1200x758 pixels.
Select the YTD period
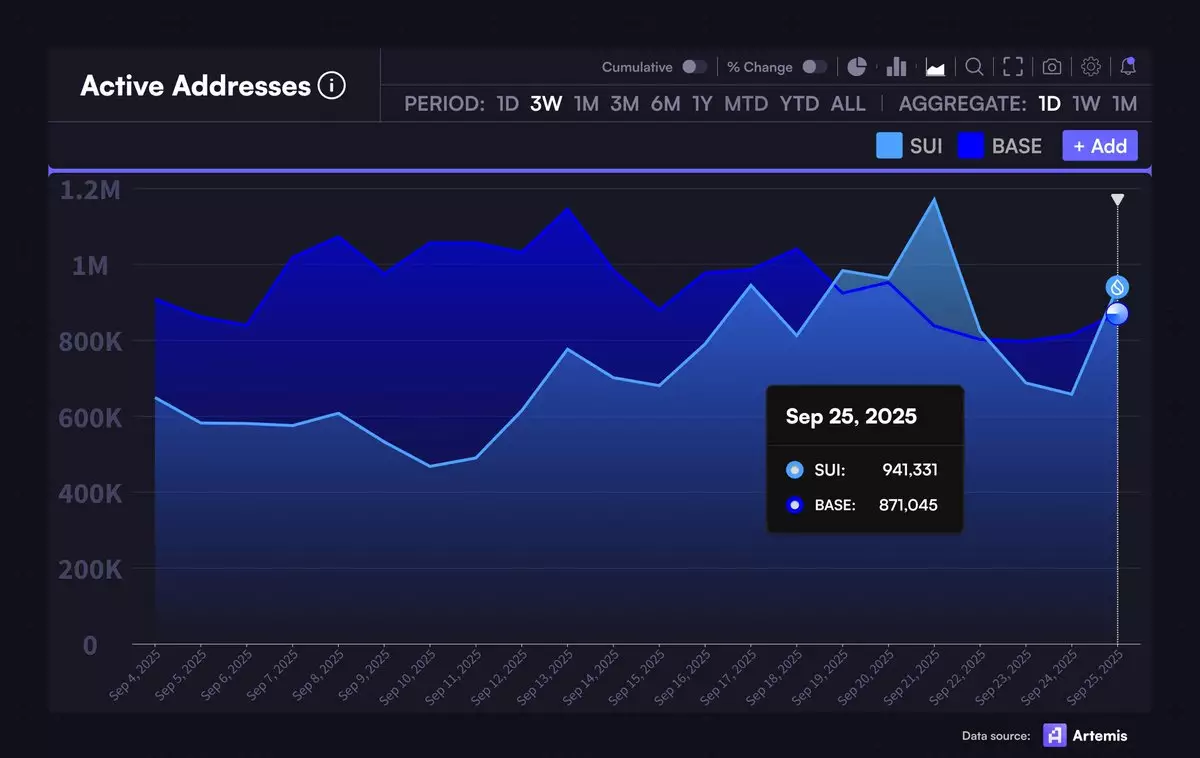pos(799,104)
